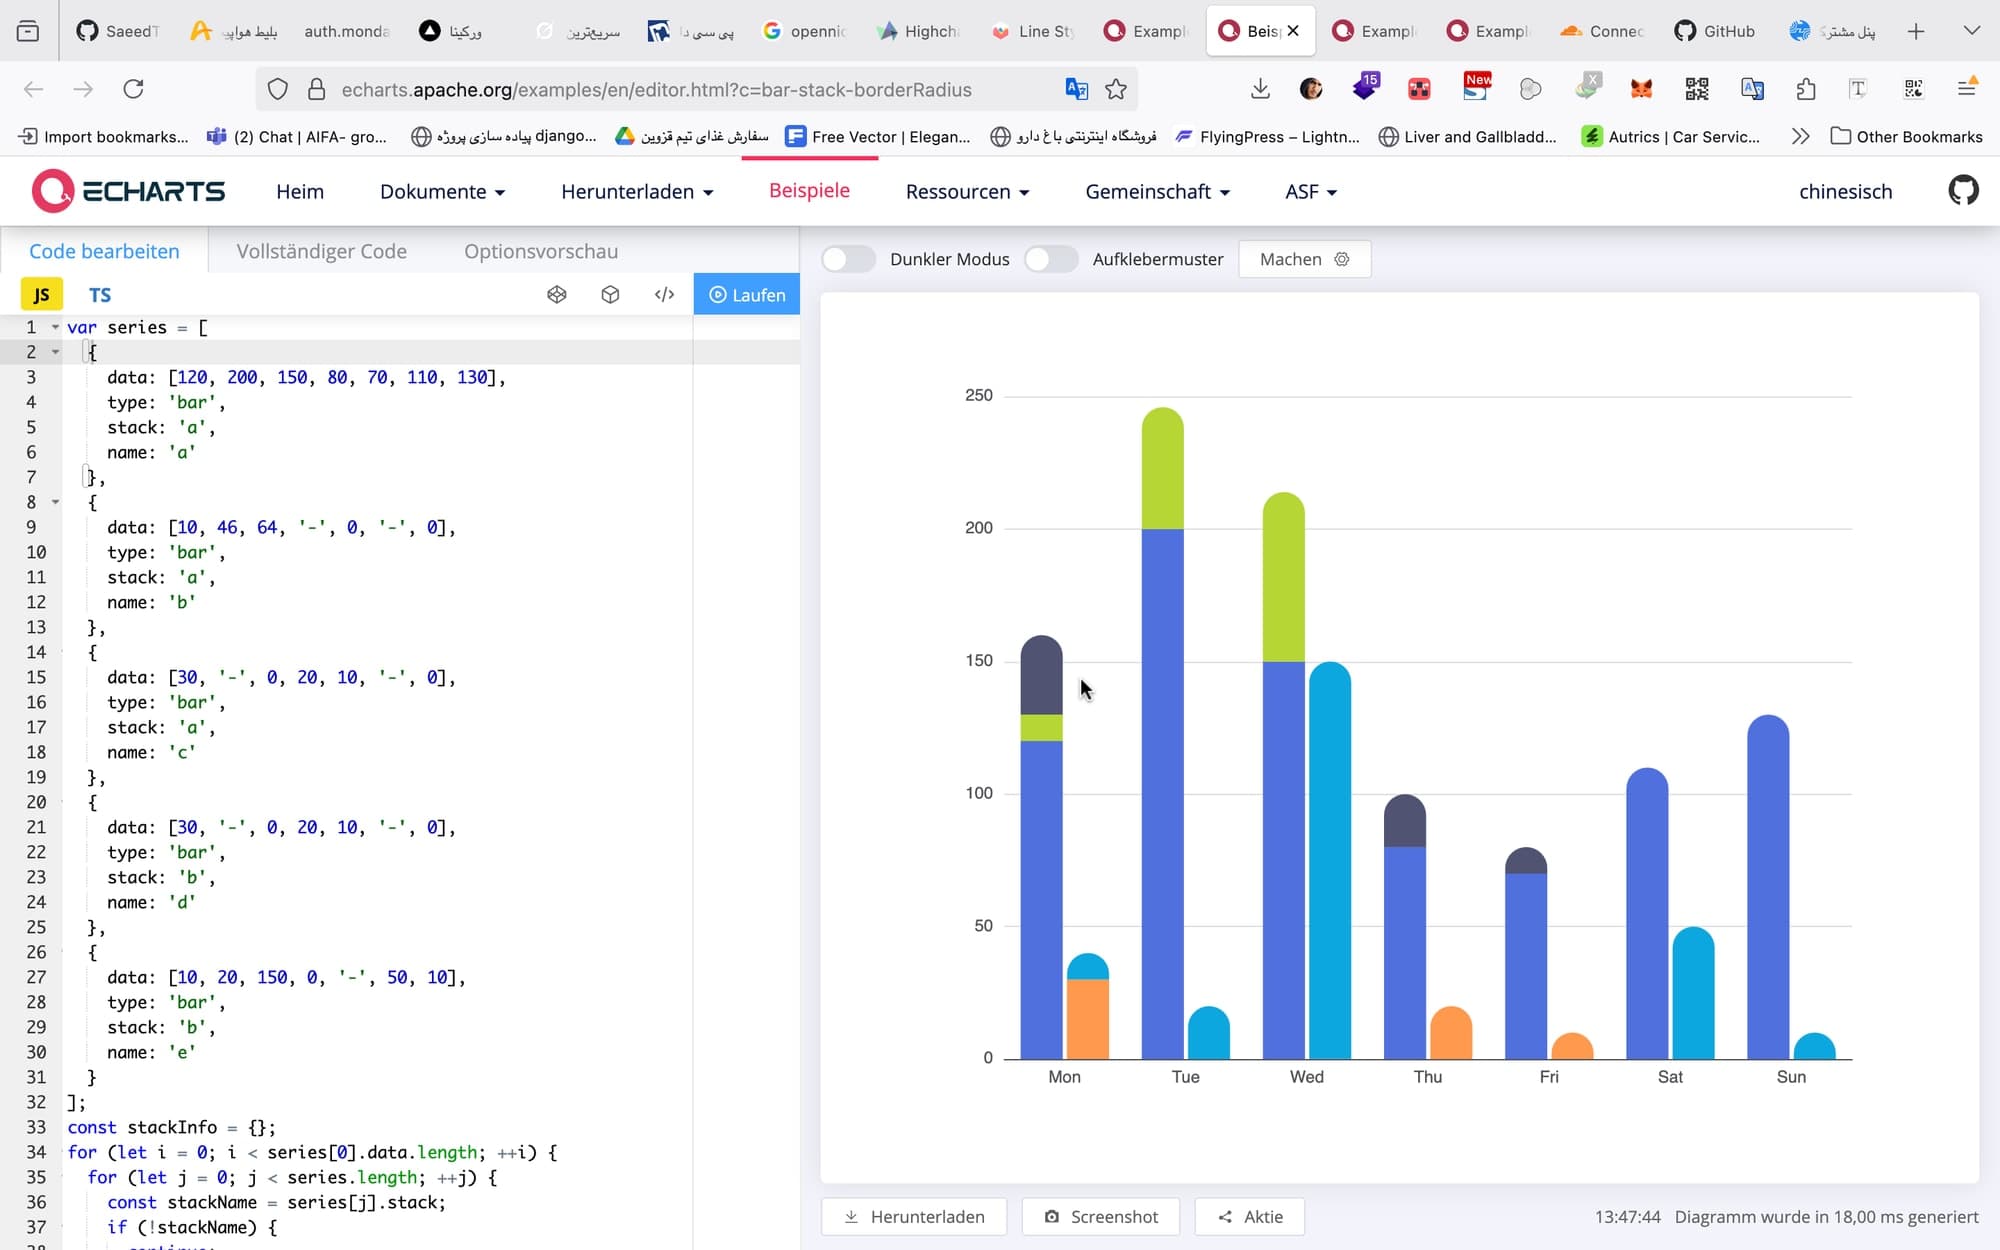Viewport: 2000px width, 1250px height.
Task: Click the translate page icon in address bar
Action: [1076, 89]
